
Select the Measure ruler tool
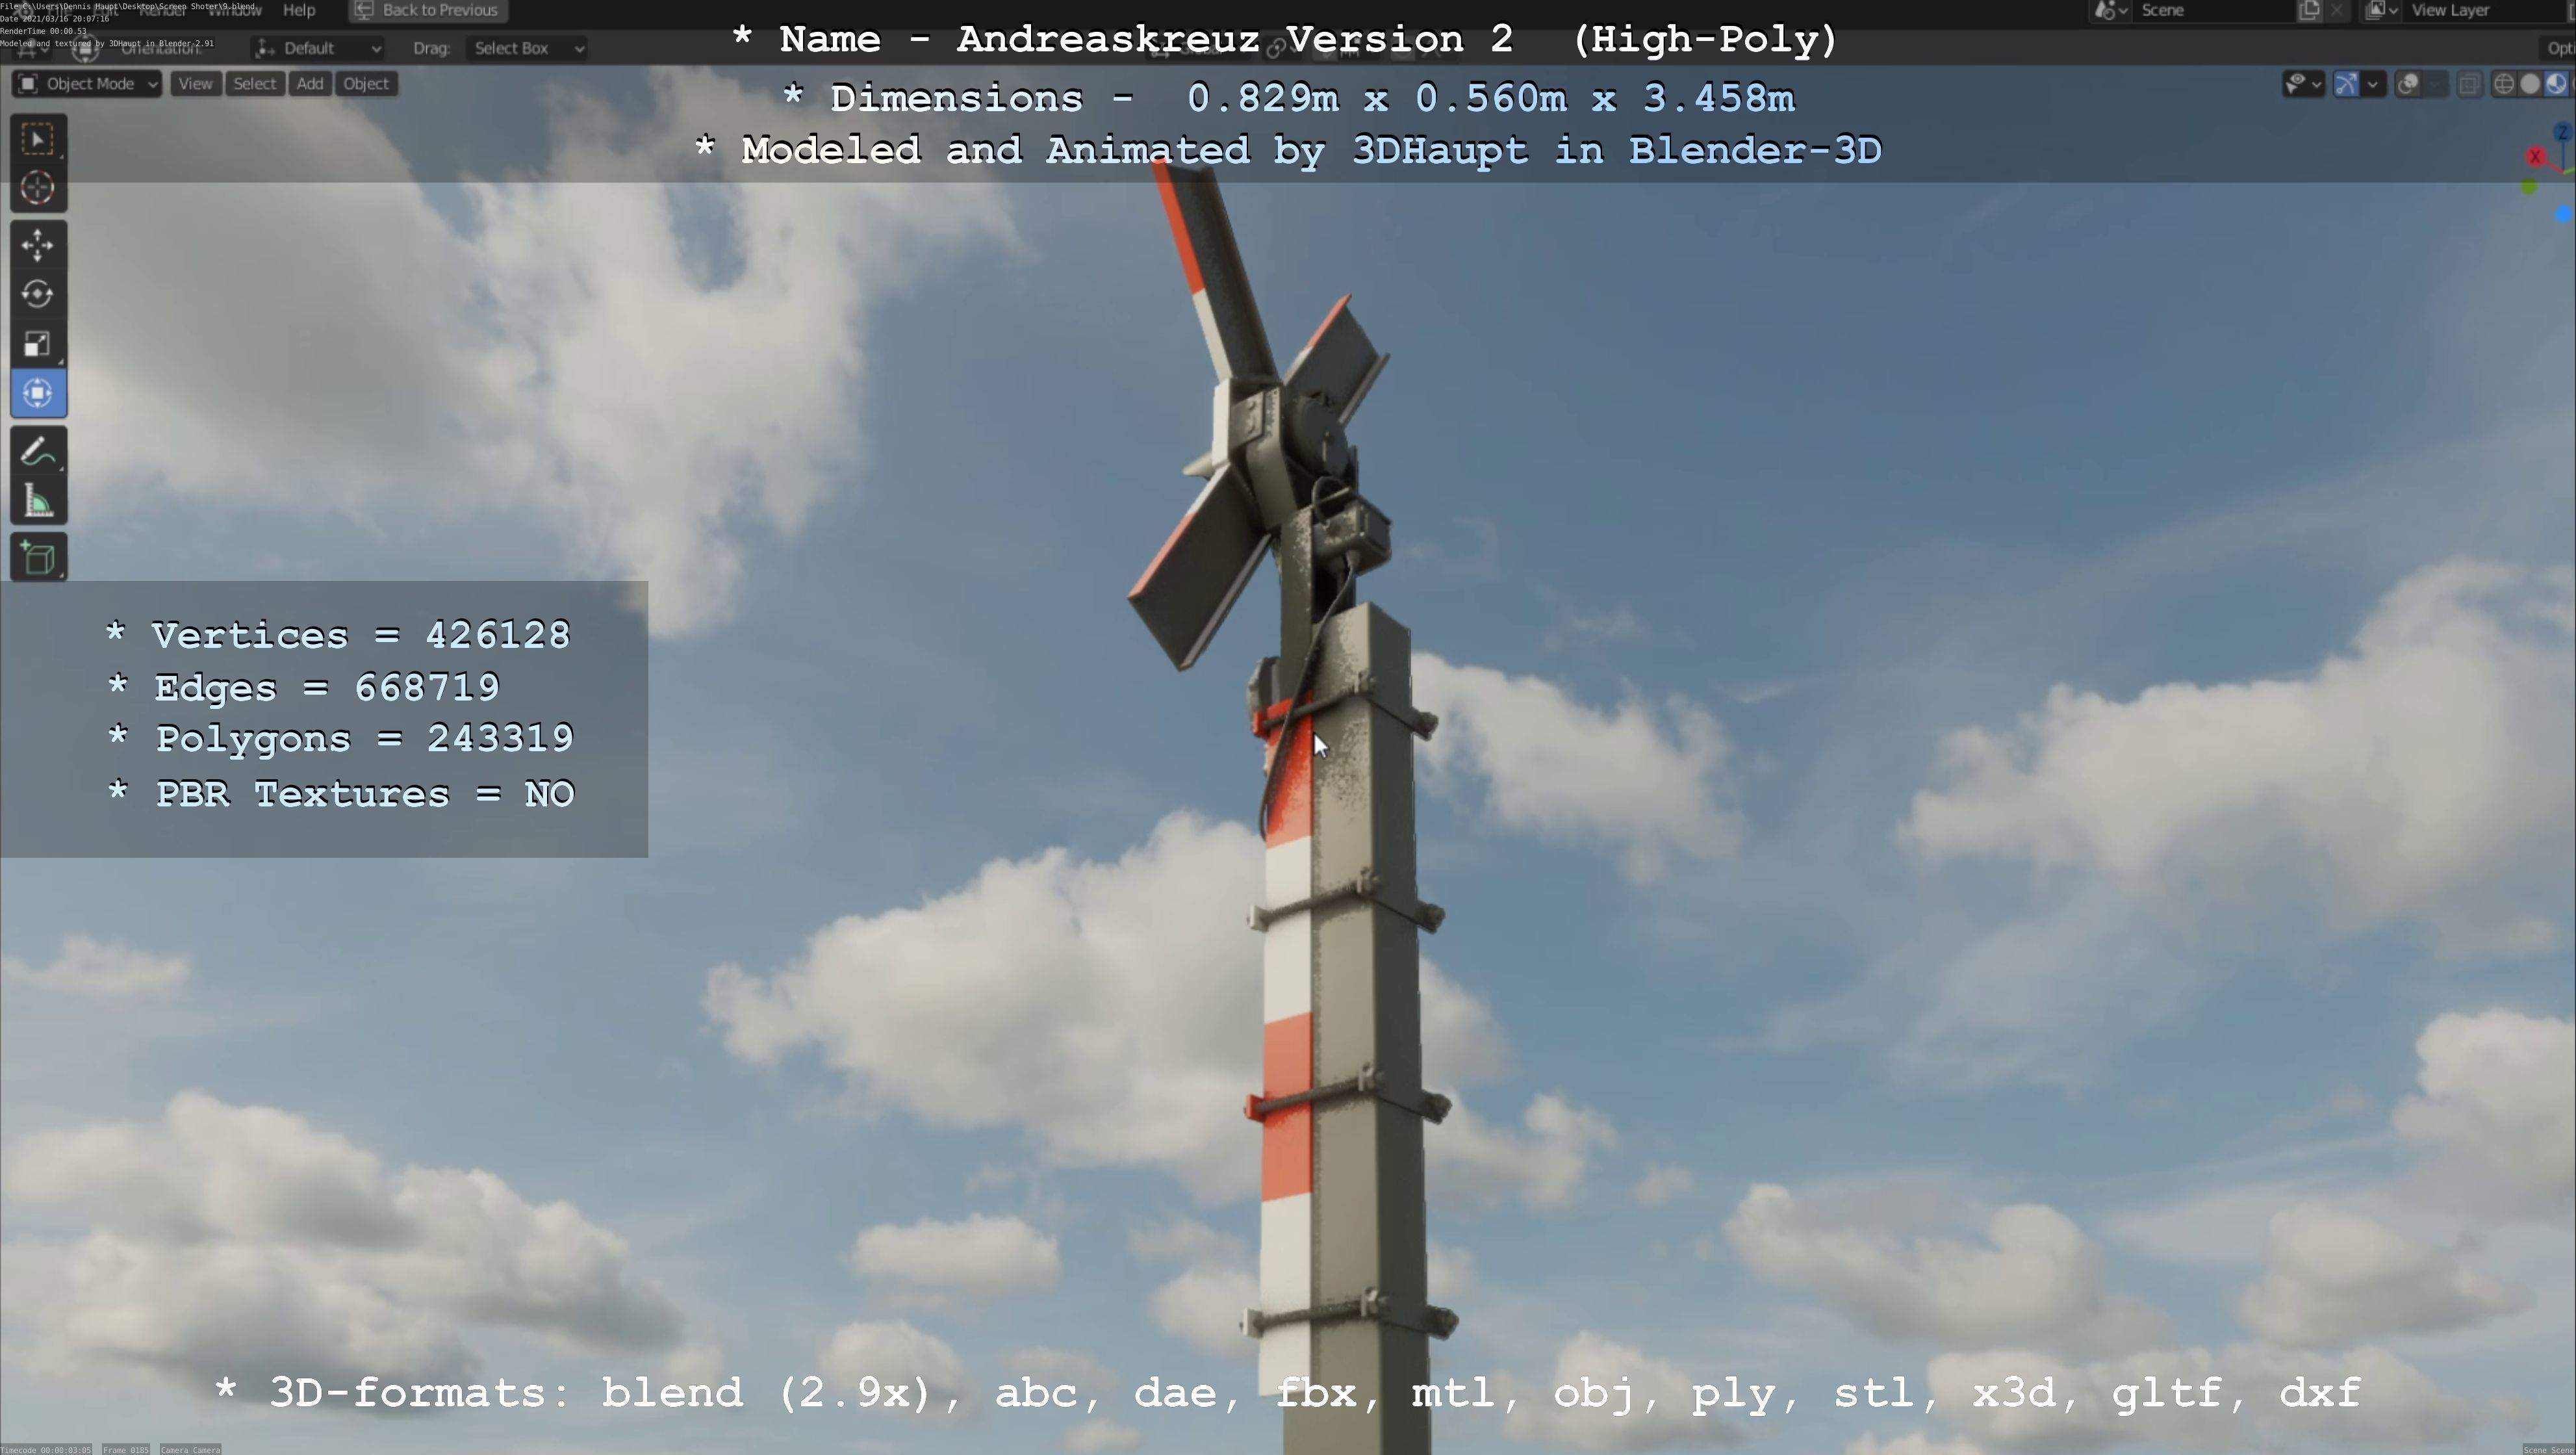pos(38,501)
